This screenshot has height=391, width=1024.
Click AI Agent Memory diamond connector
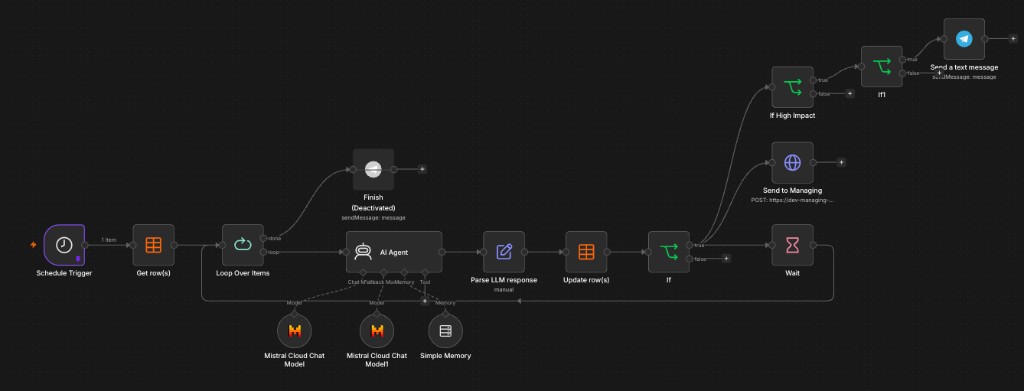(x=404, y=273)
